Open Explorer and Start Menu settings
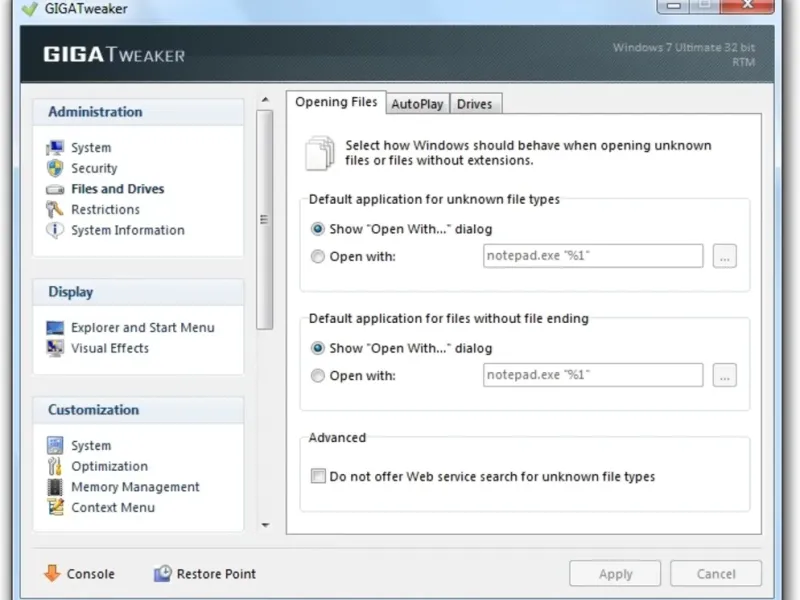This screenshot has width=800, height=600. [142, 328]
